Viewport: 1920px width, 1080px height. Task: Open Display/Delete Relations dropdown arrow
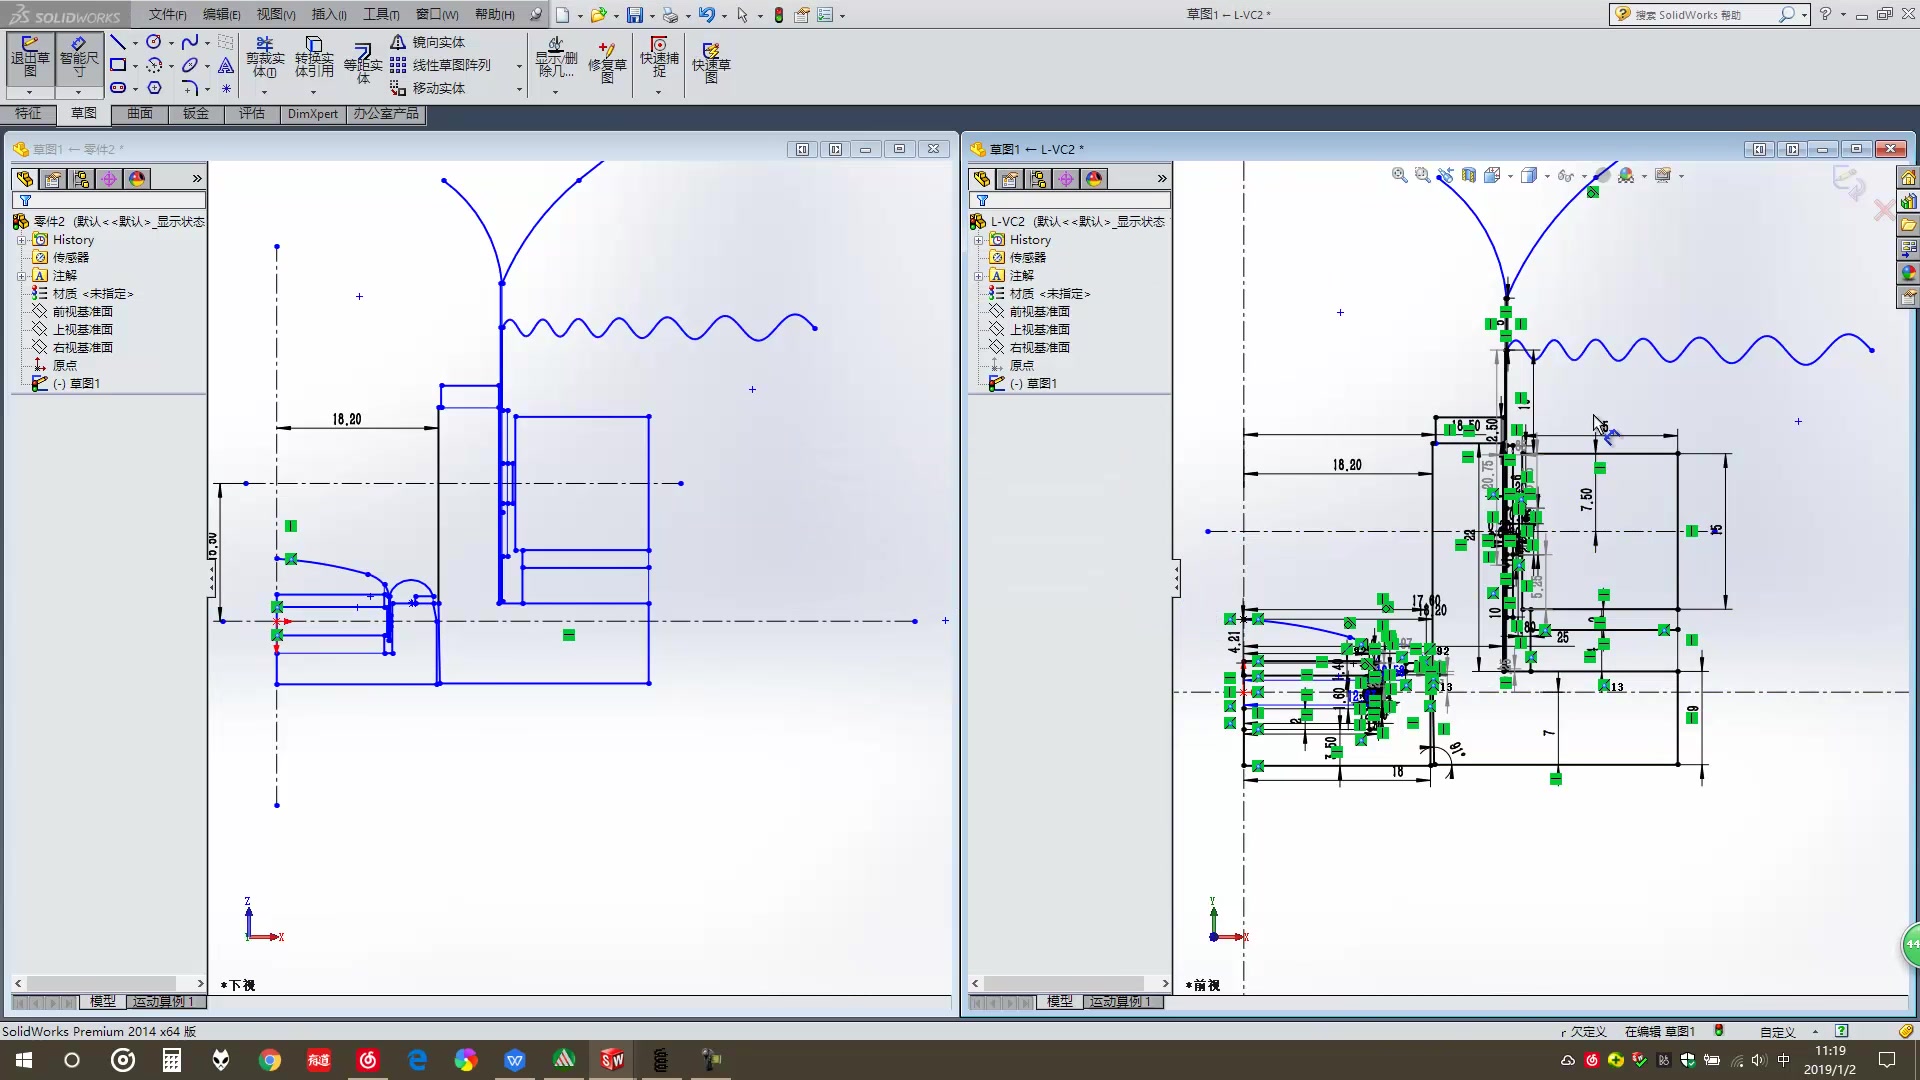555,92
